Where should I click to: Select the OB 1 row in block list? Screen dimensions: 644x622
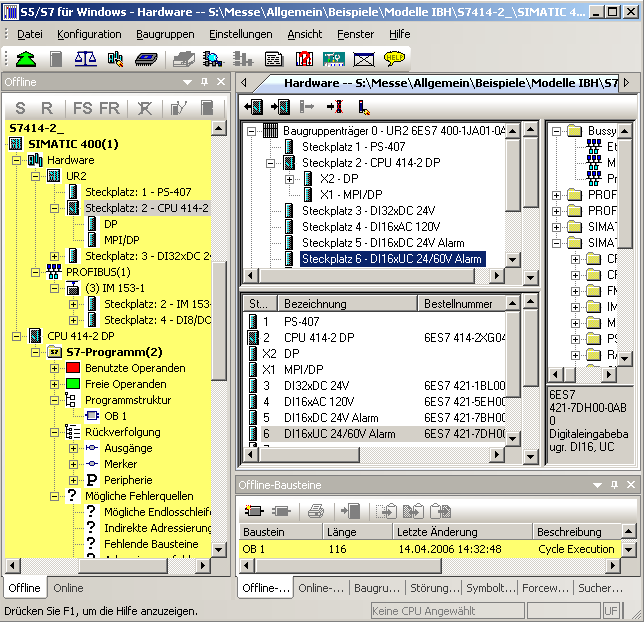(x=429, y=549)
